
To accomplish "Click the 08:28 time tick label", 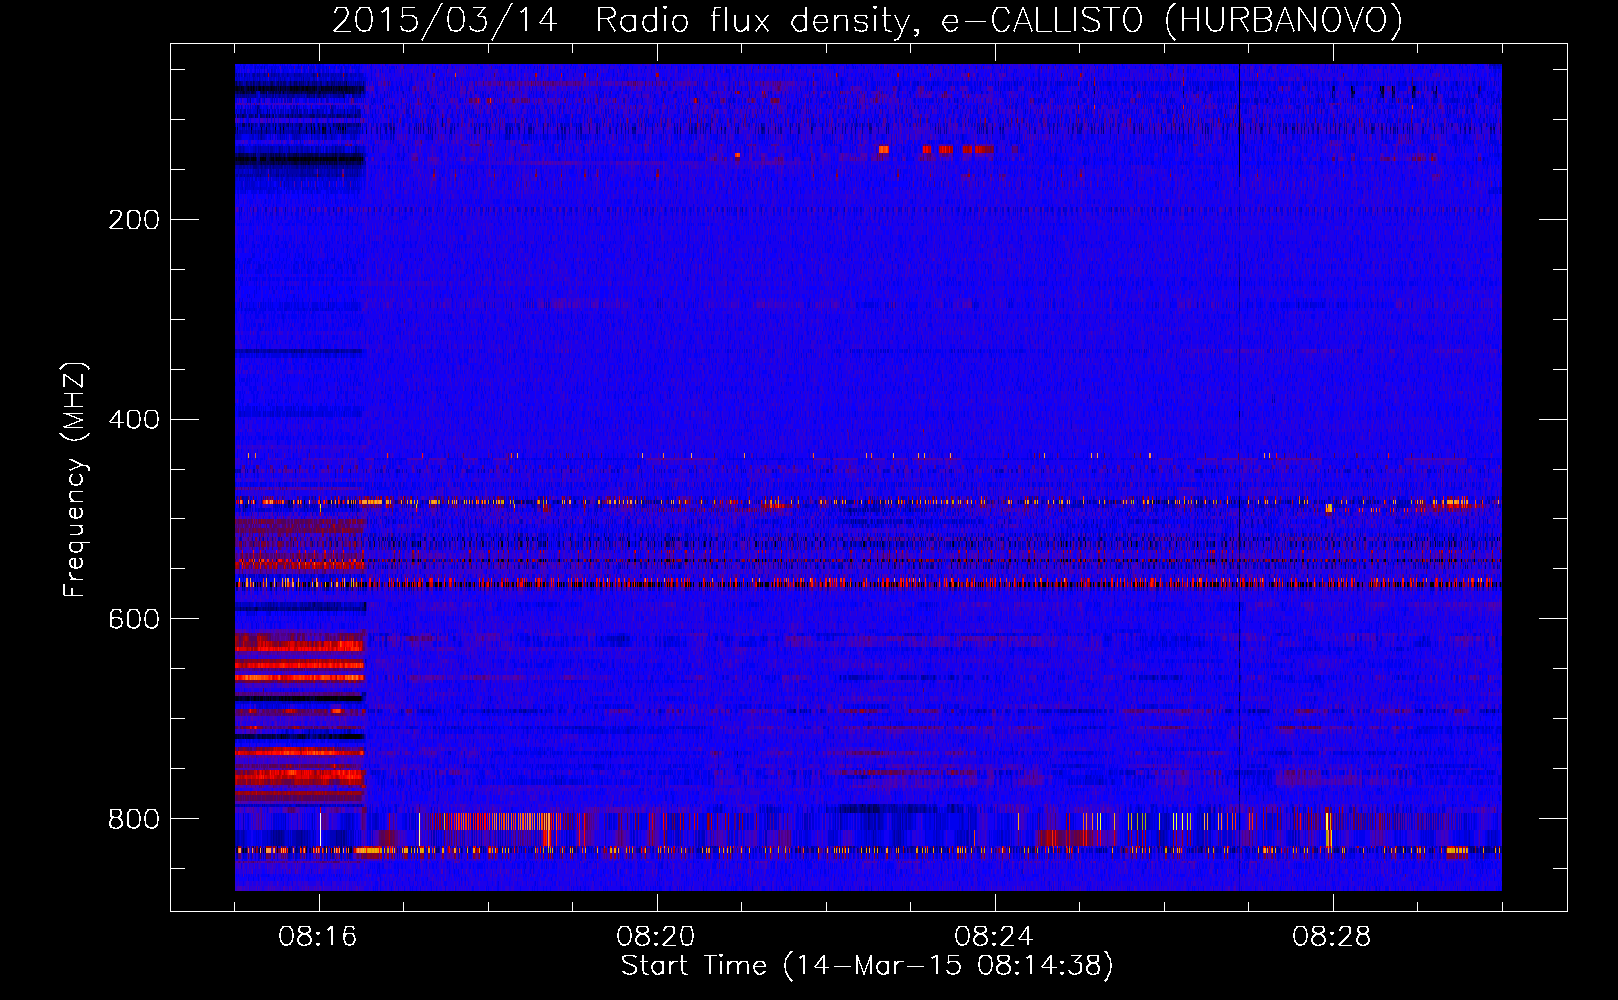I will tap(1332, 937).
